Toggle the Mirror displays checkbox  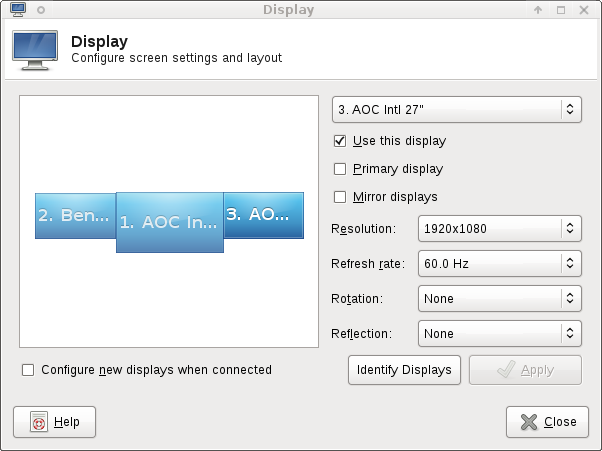click(x=340, y=197)
